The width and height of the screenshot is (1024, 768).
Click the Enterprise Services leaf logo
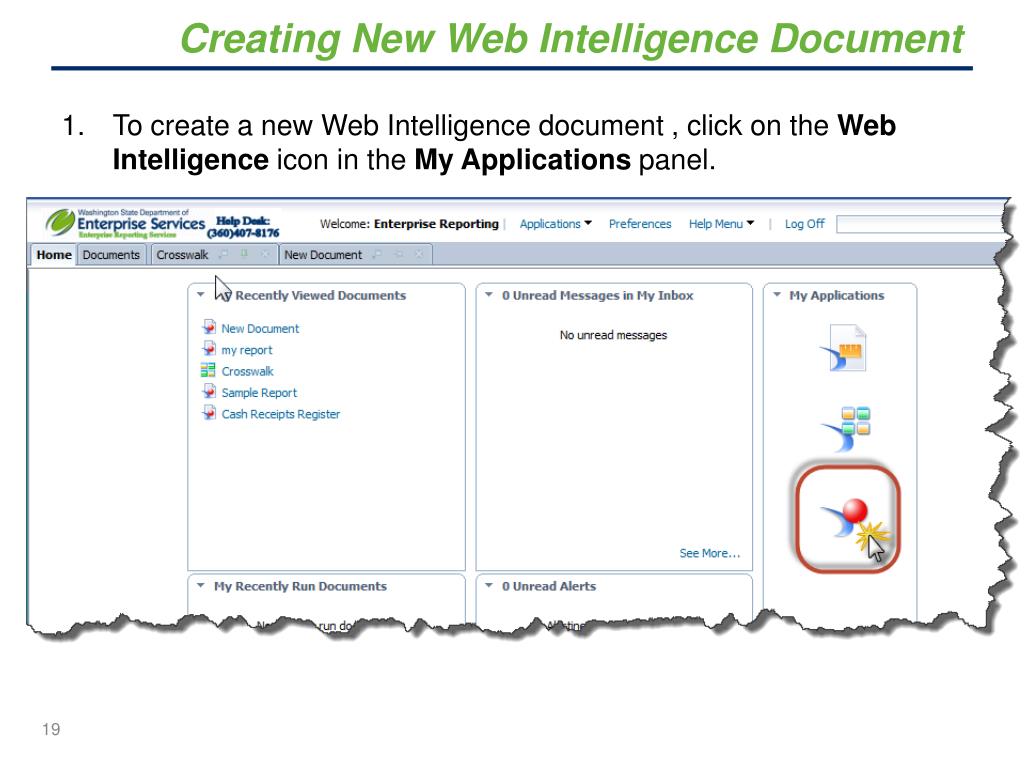point(59,222)
